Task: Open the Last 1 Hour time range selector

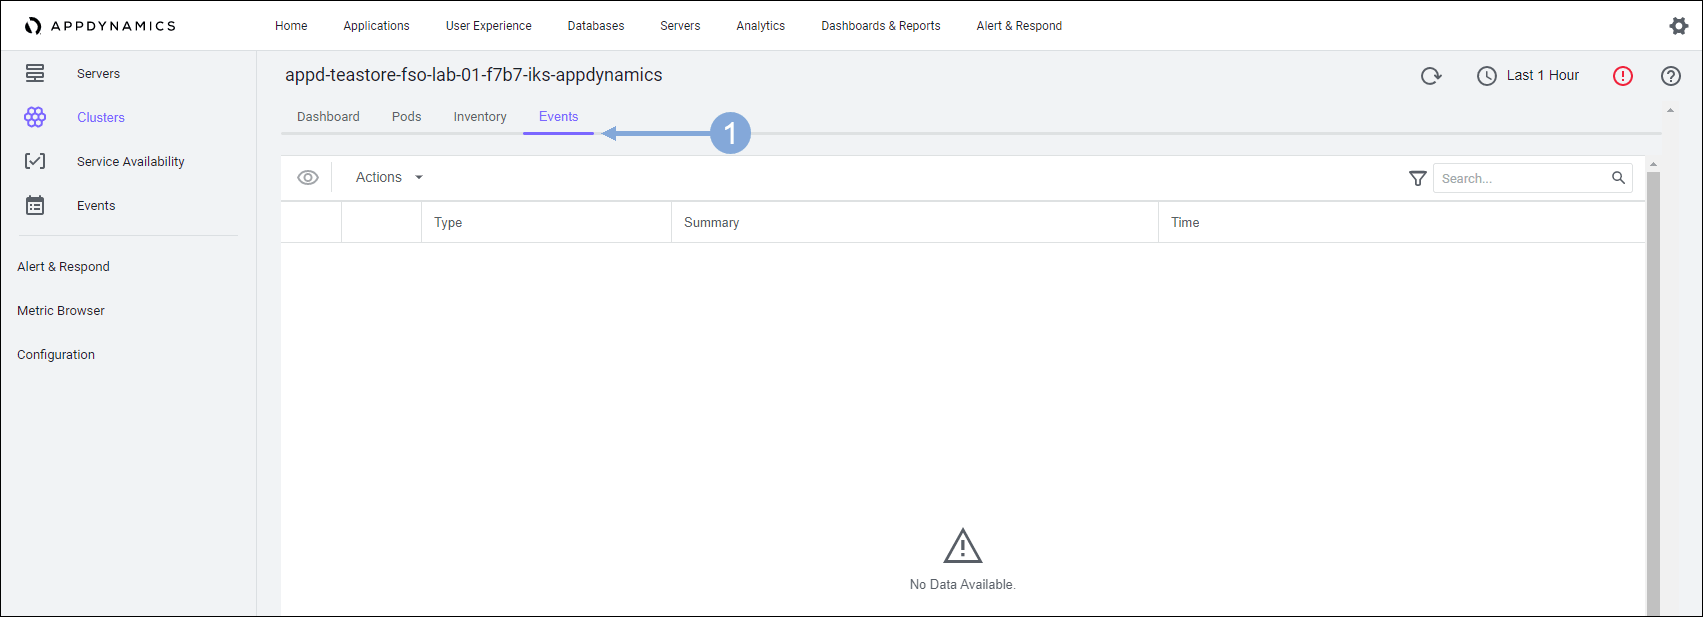Action: click(x=1528, y=76)
